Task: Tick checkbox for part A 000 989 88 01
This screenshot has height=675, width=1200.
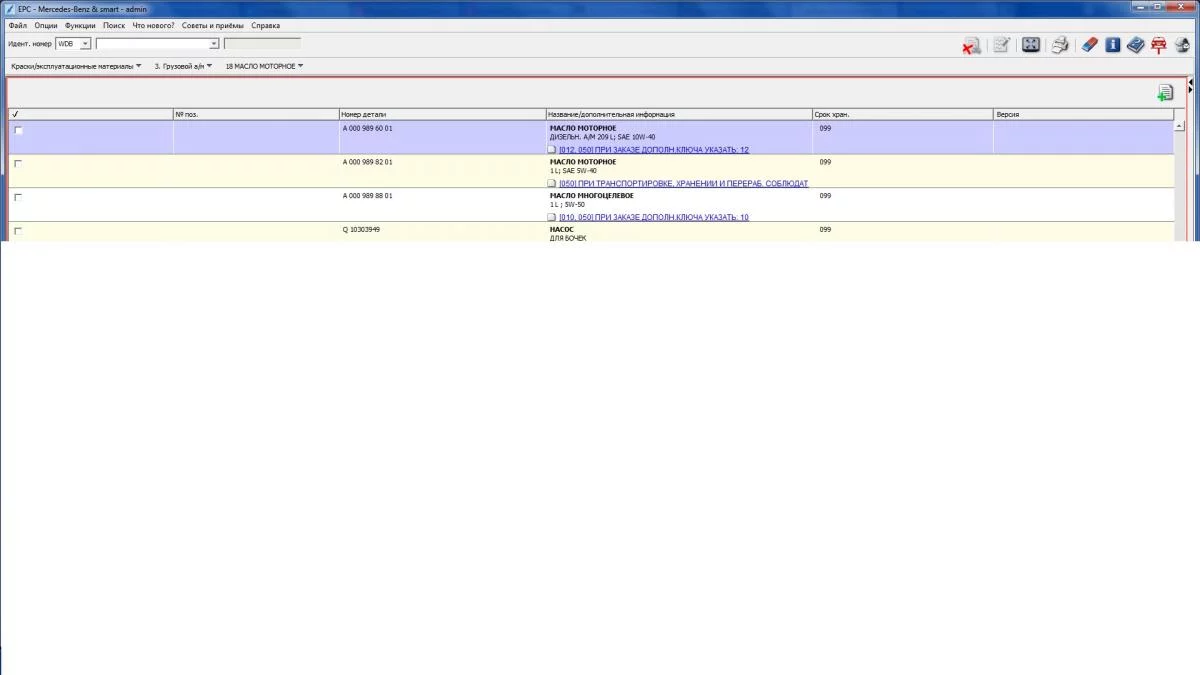Action: (18, 198)
